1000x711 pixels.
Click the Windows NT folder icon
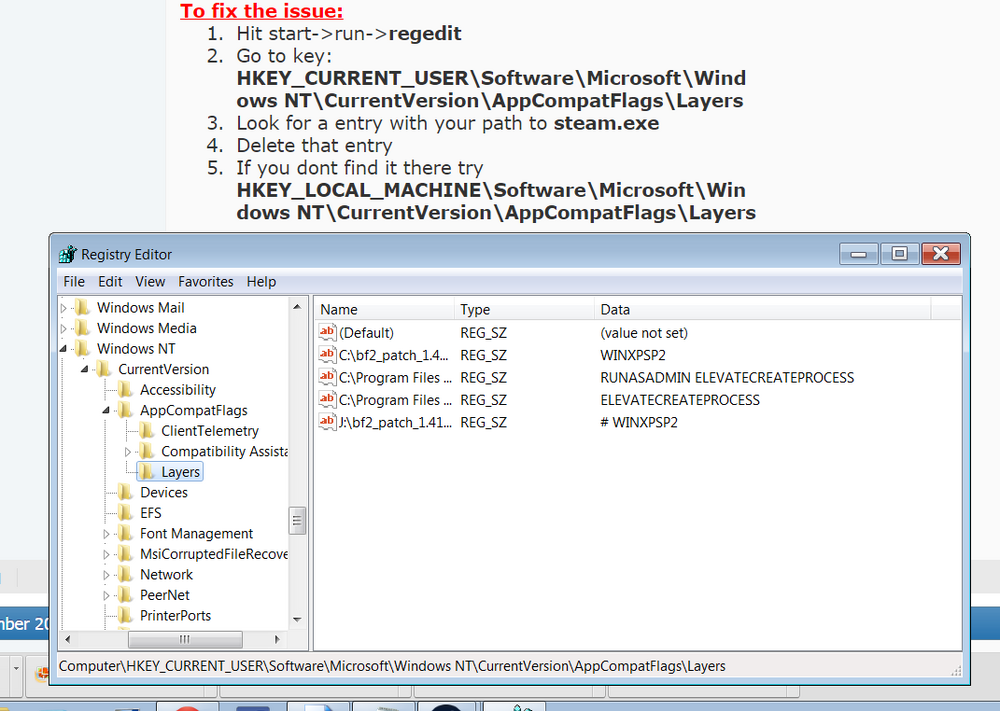[82, 348]
